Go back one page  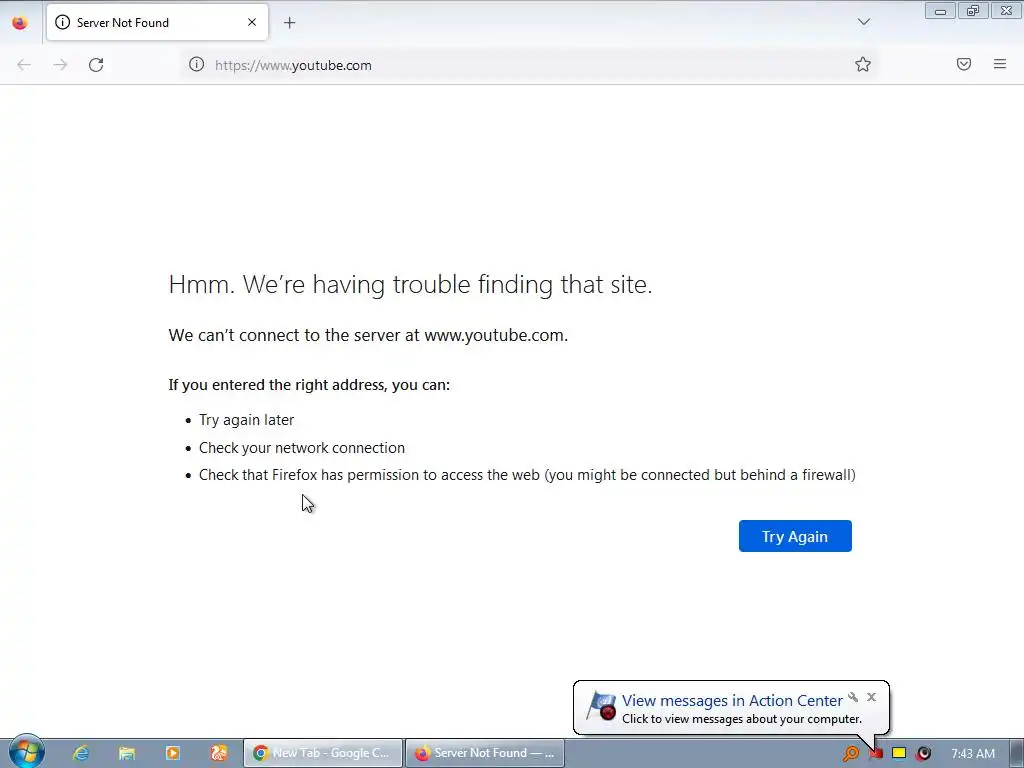pos(24,65)
